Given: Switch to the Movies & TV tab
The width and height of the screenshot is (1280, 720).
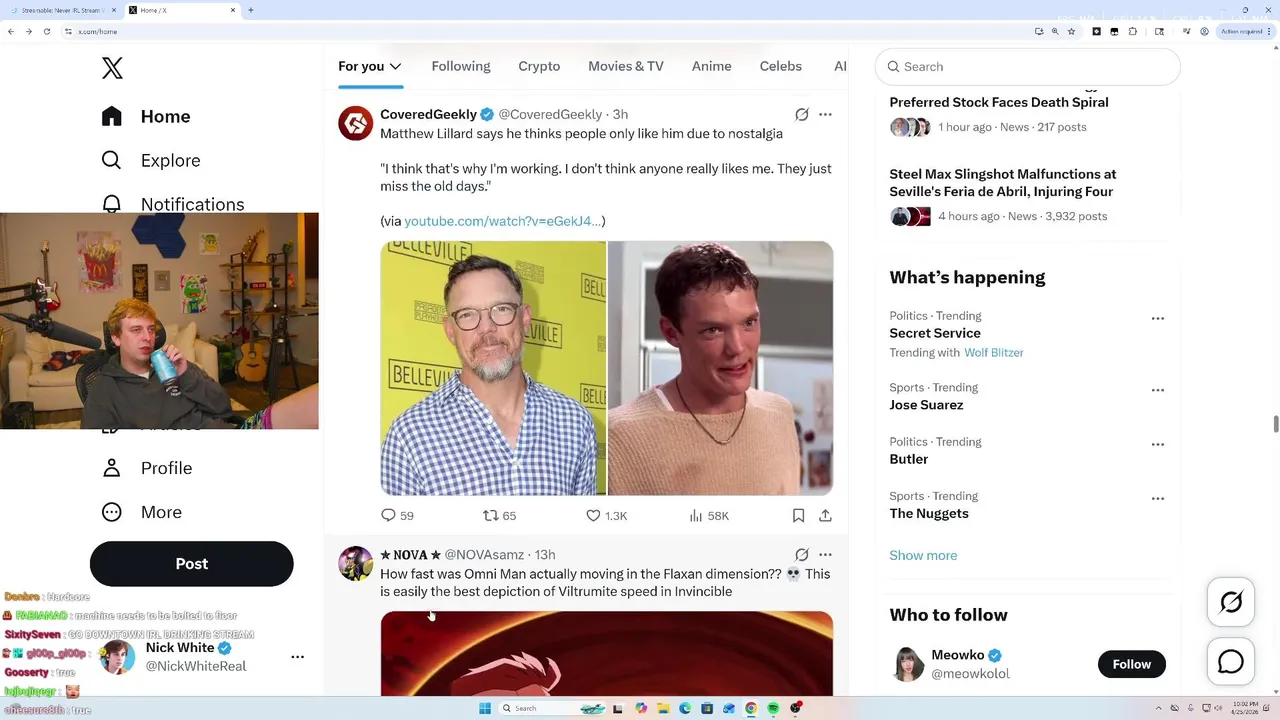Looking at the screenshot, I should pos(626,66).
